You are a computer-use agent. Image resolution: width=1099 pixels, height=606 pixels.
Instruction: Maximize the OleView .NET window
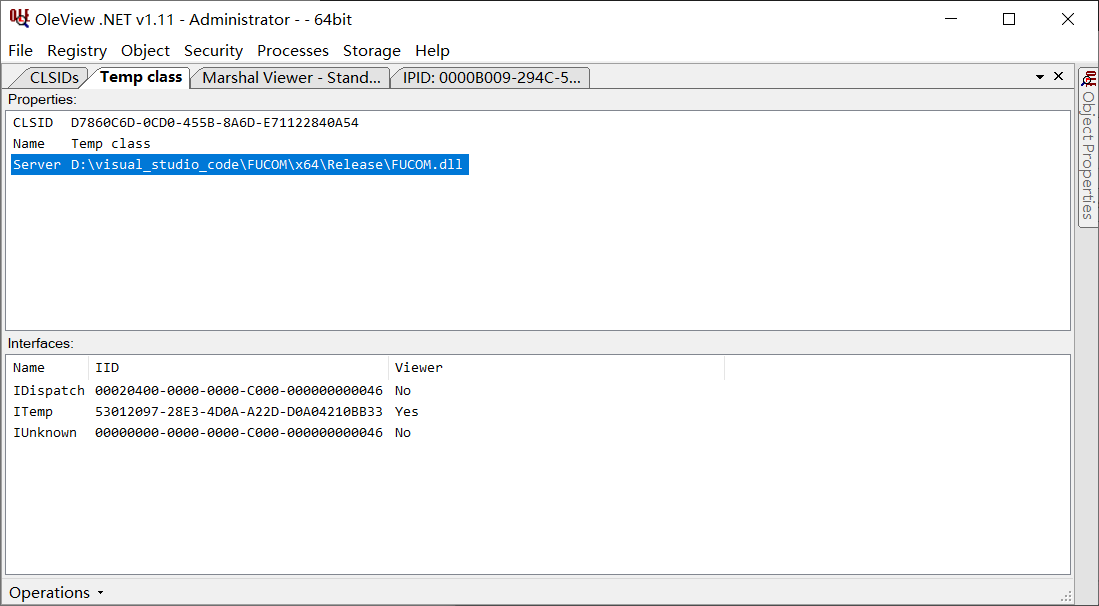point(1009,19)
